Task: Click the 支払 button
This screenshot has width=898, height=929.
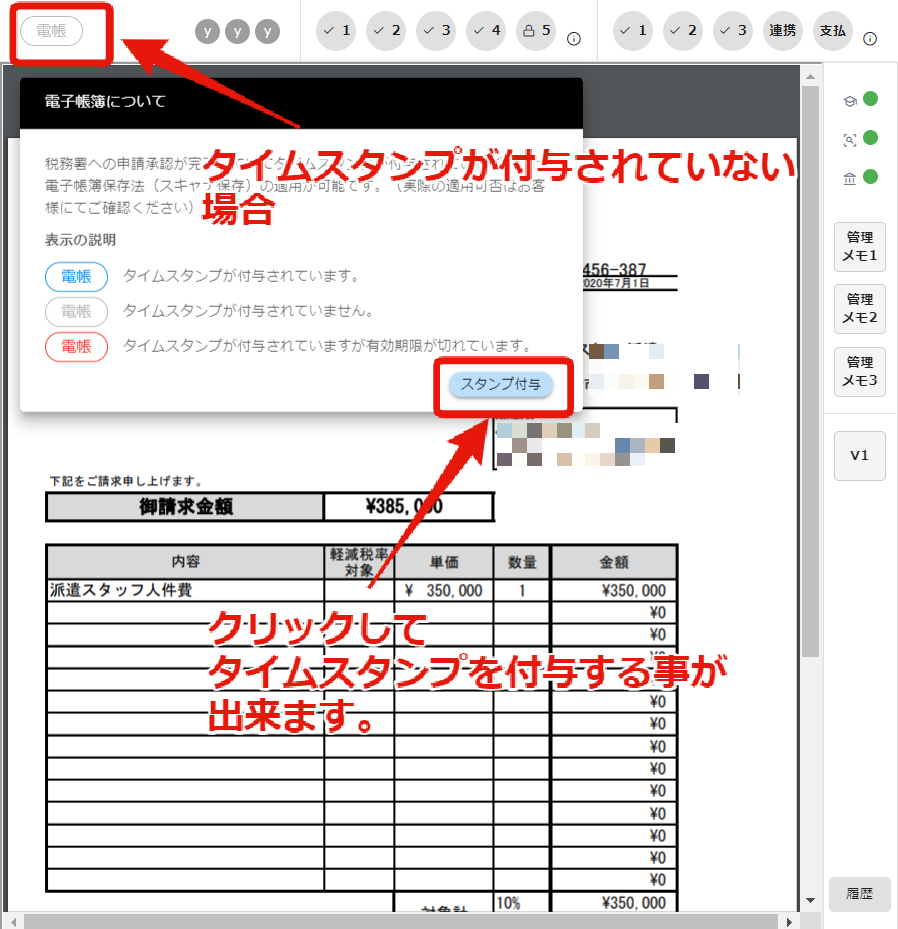Action: [x=832, y=31]
